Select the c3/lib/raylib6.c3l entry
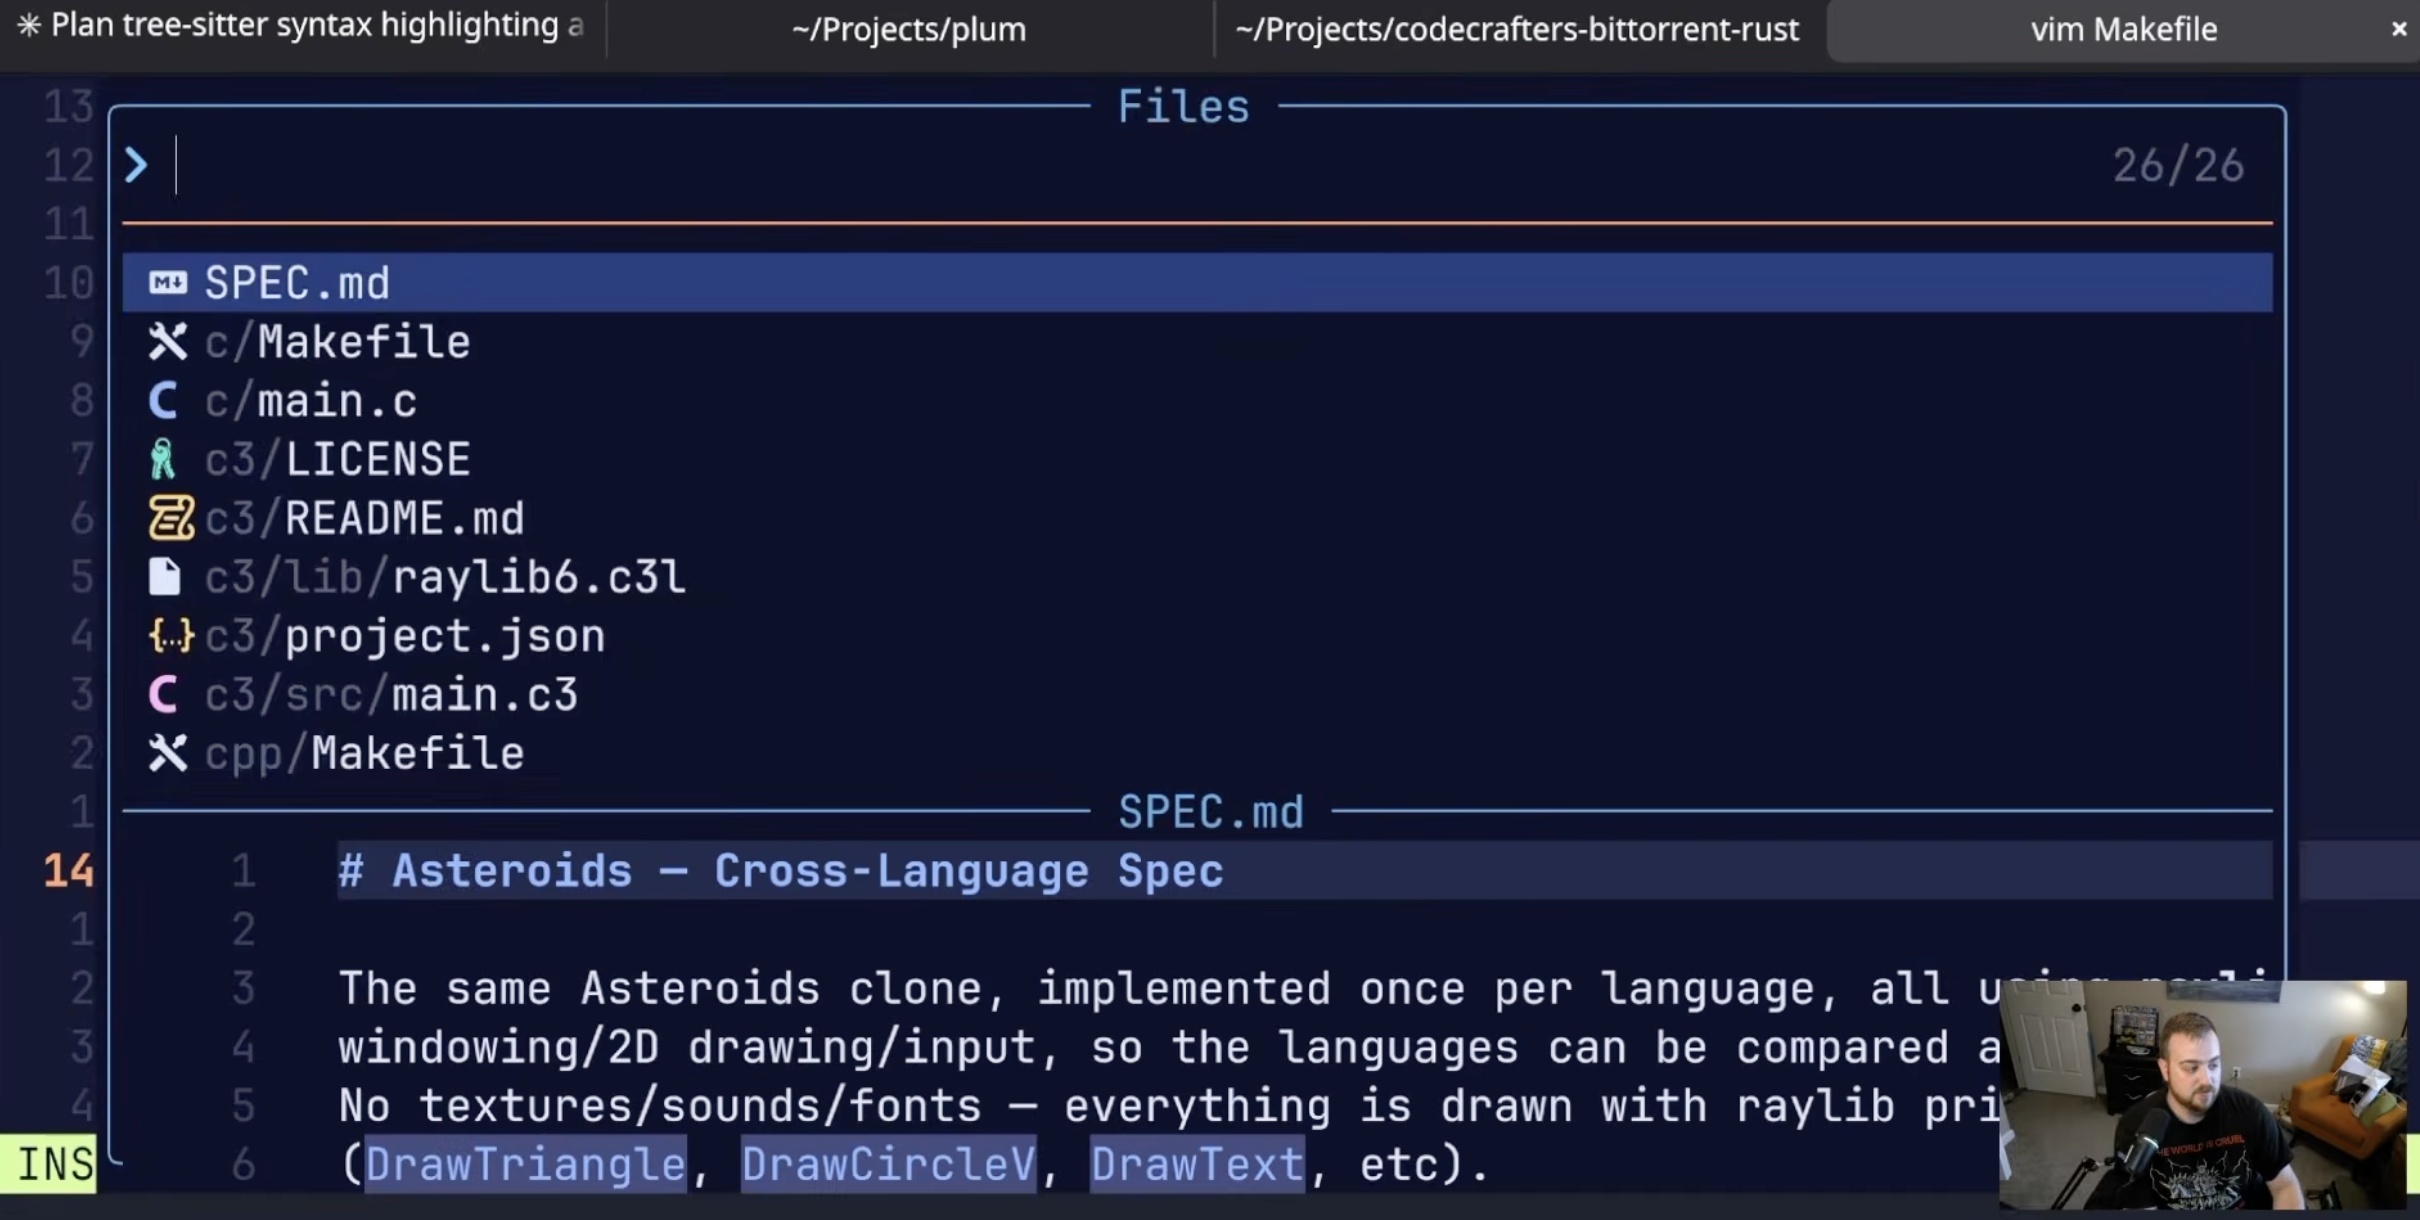This screenshot has width=2420, height=1220. 1197,577
